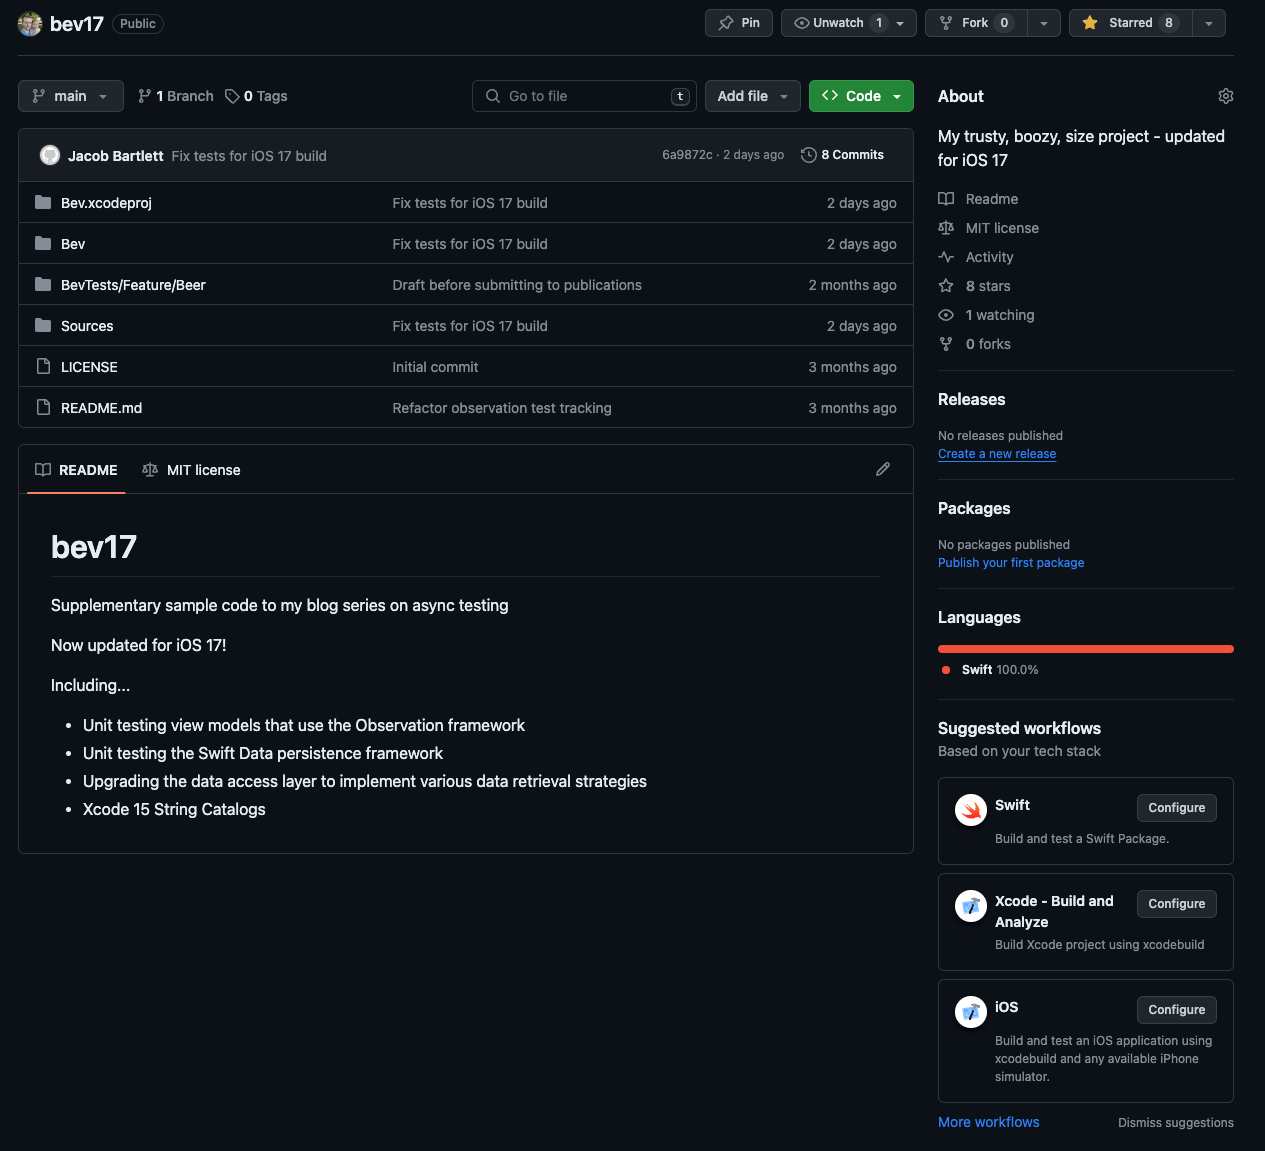Click the commit history clock icon

tap(809, 155)
